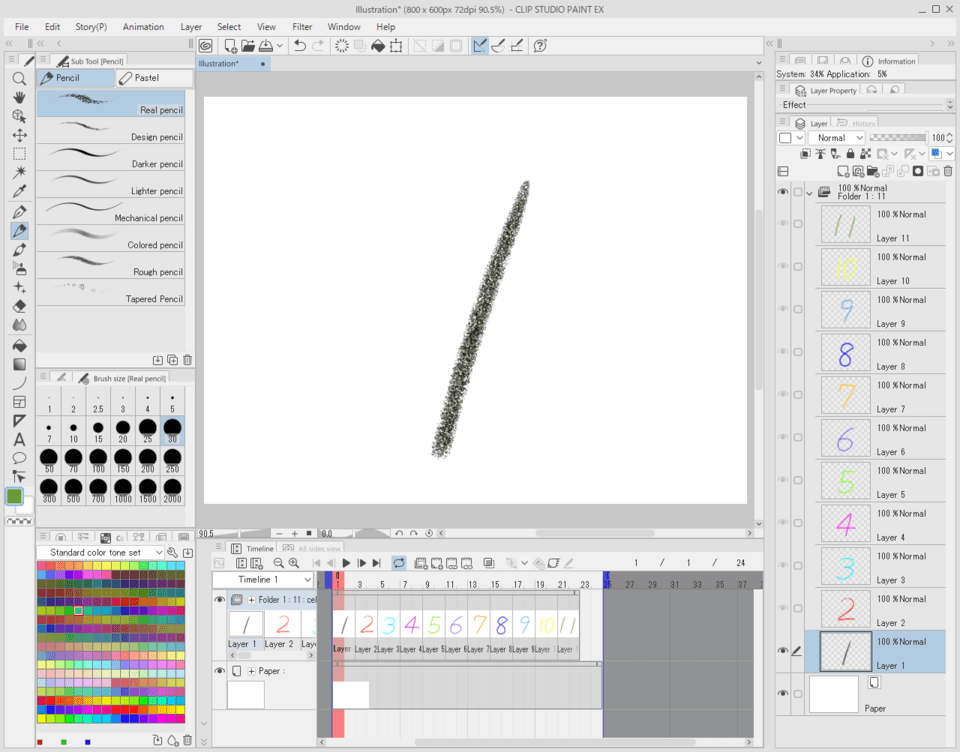This screenshot has height=752, width=960.
Task: Toggle visibility of Folder 1 : 11
Action: pyautogui.click(x=783, y=192)
